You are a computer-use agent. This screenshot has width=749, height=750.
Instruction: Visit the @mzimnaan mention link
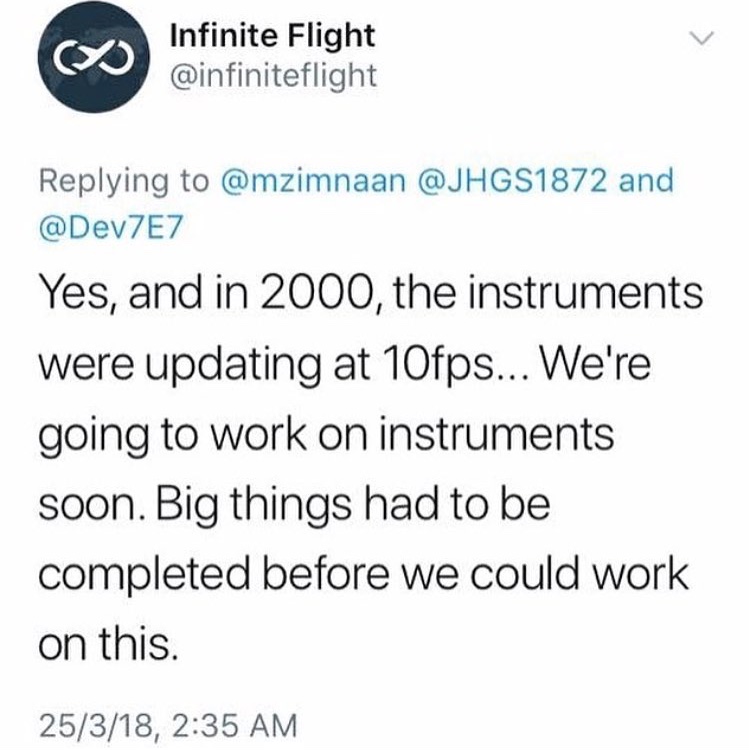pos(313,182)
